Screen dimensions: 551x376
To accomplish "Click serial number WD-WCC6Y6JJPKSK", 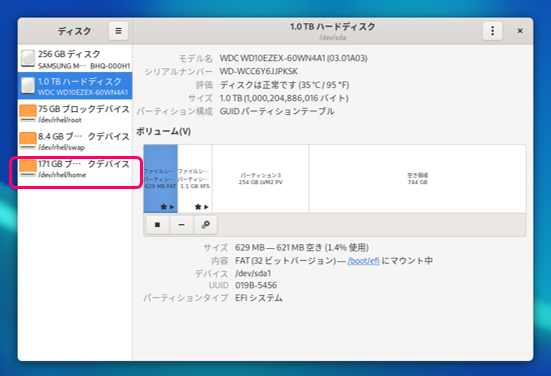I will (x=259, y=71).
